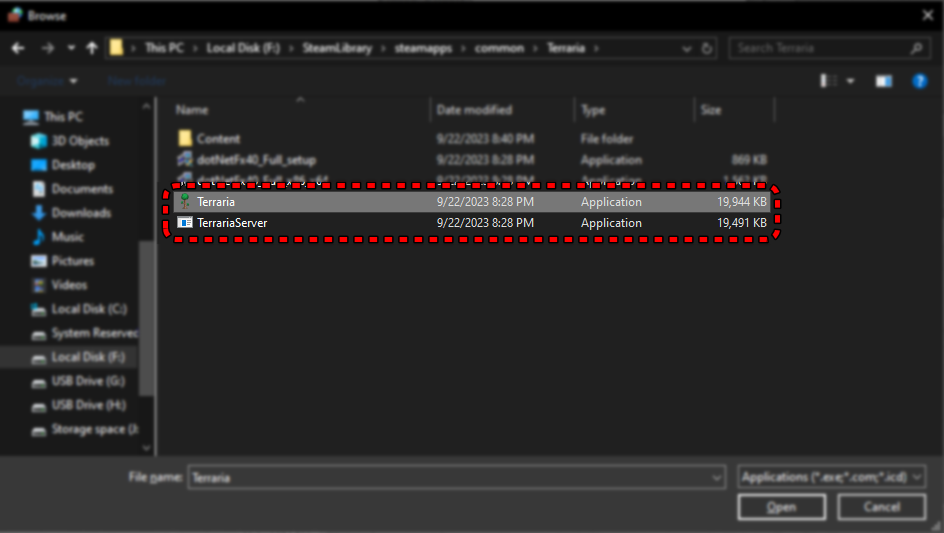The width and height of the screenshot is (944, 533).
Task: Click navigation pane scroll up arrow
Action: click(x=146, y=106)
